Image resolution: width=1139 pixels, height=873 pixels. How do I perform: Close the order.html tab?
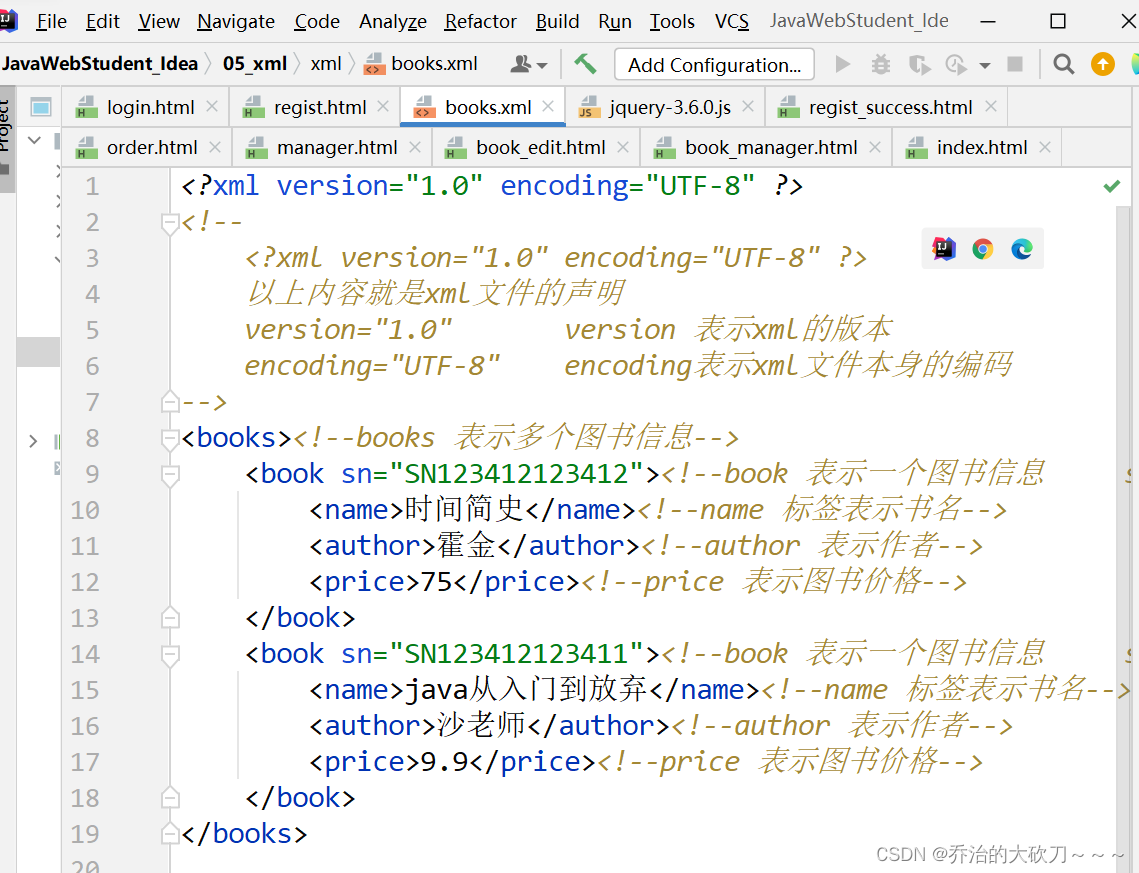click(215, 147)
